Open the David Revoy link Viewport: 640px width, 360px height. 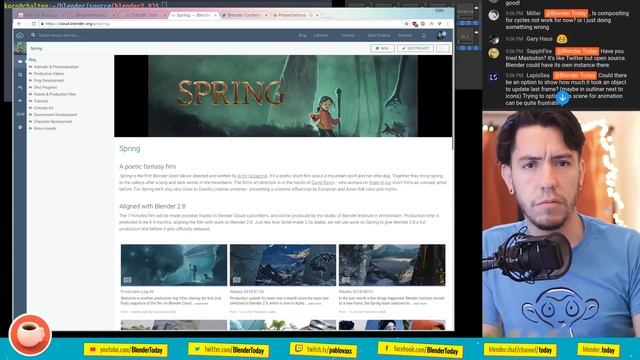click(323, 182)
